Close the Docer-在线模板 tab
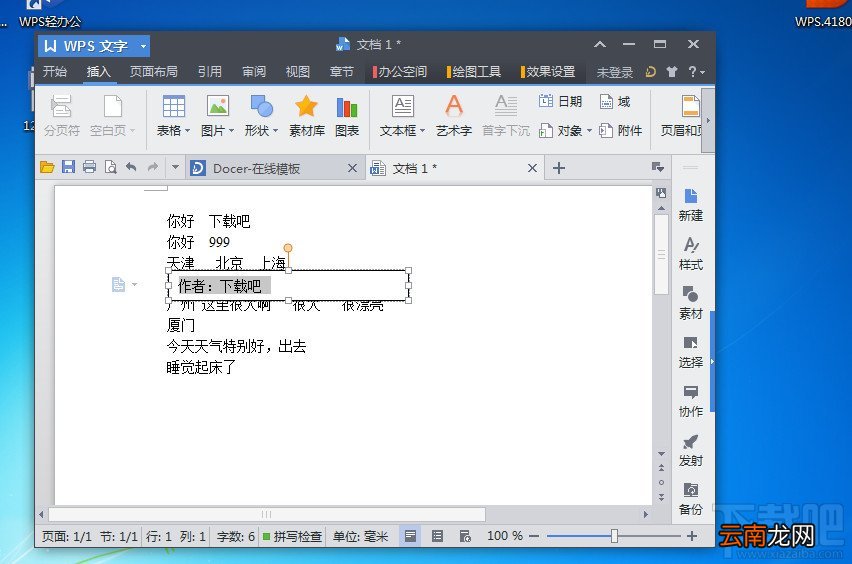852x564 pixels. coord(352,168)
